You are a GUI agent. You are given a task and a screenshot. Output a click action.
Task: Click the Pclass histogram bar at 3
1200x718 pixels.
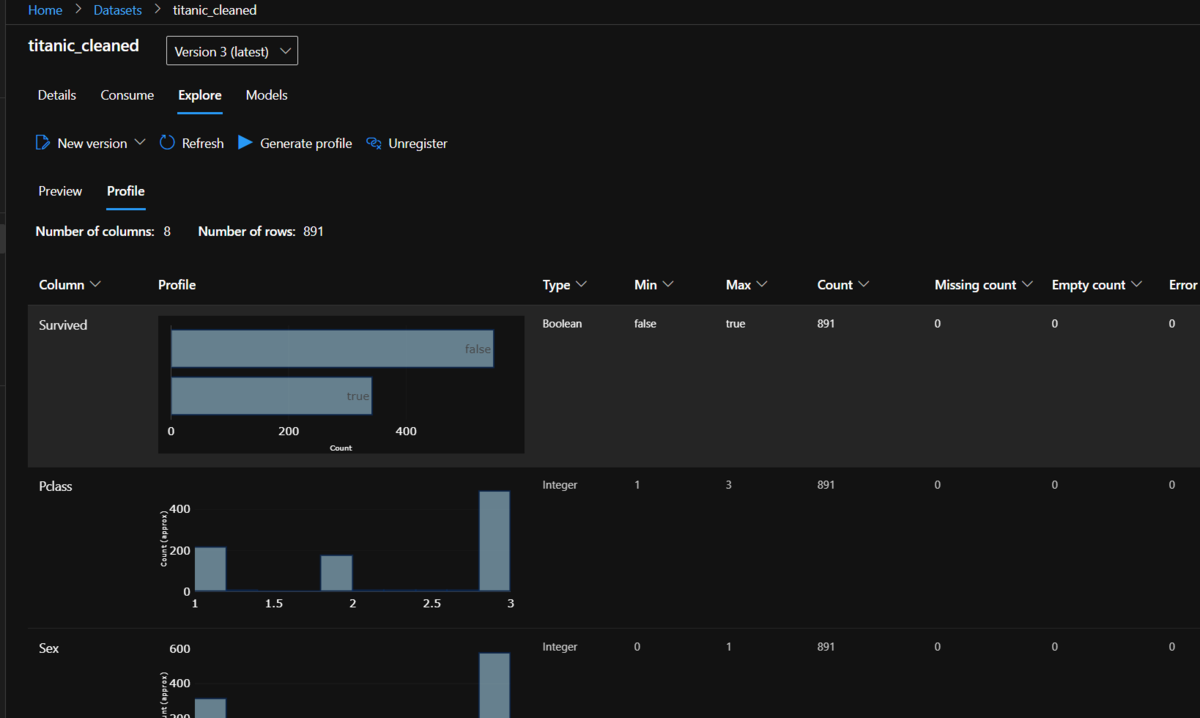point(495,541)
